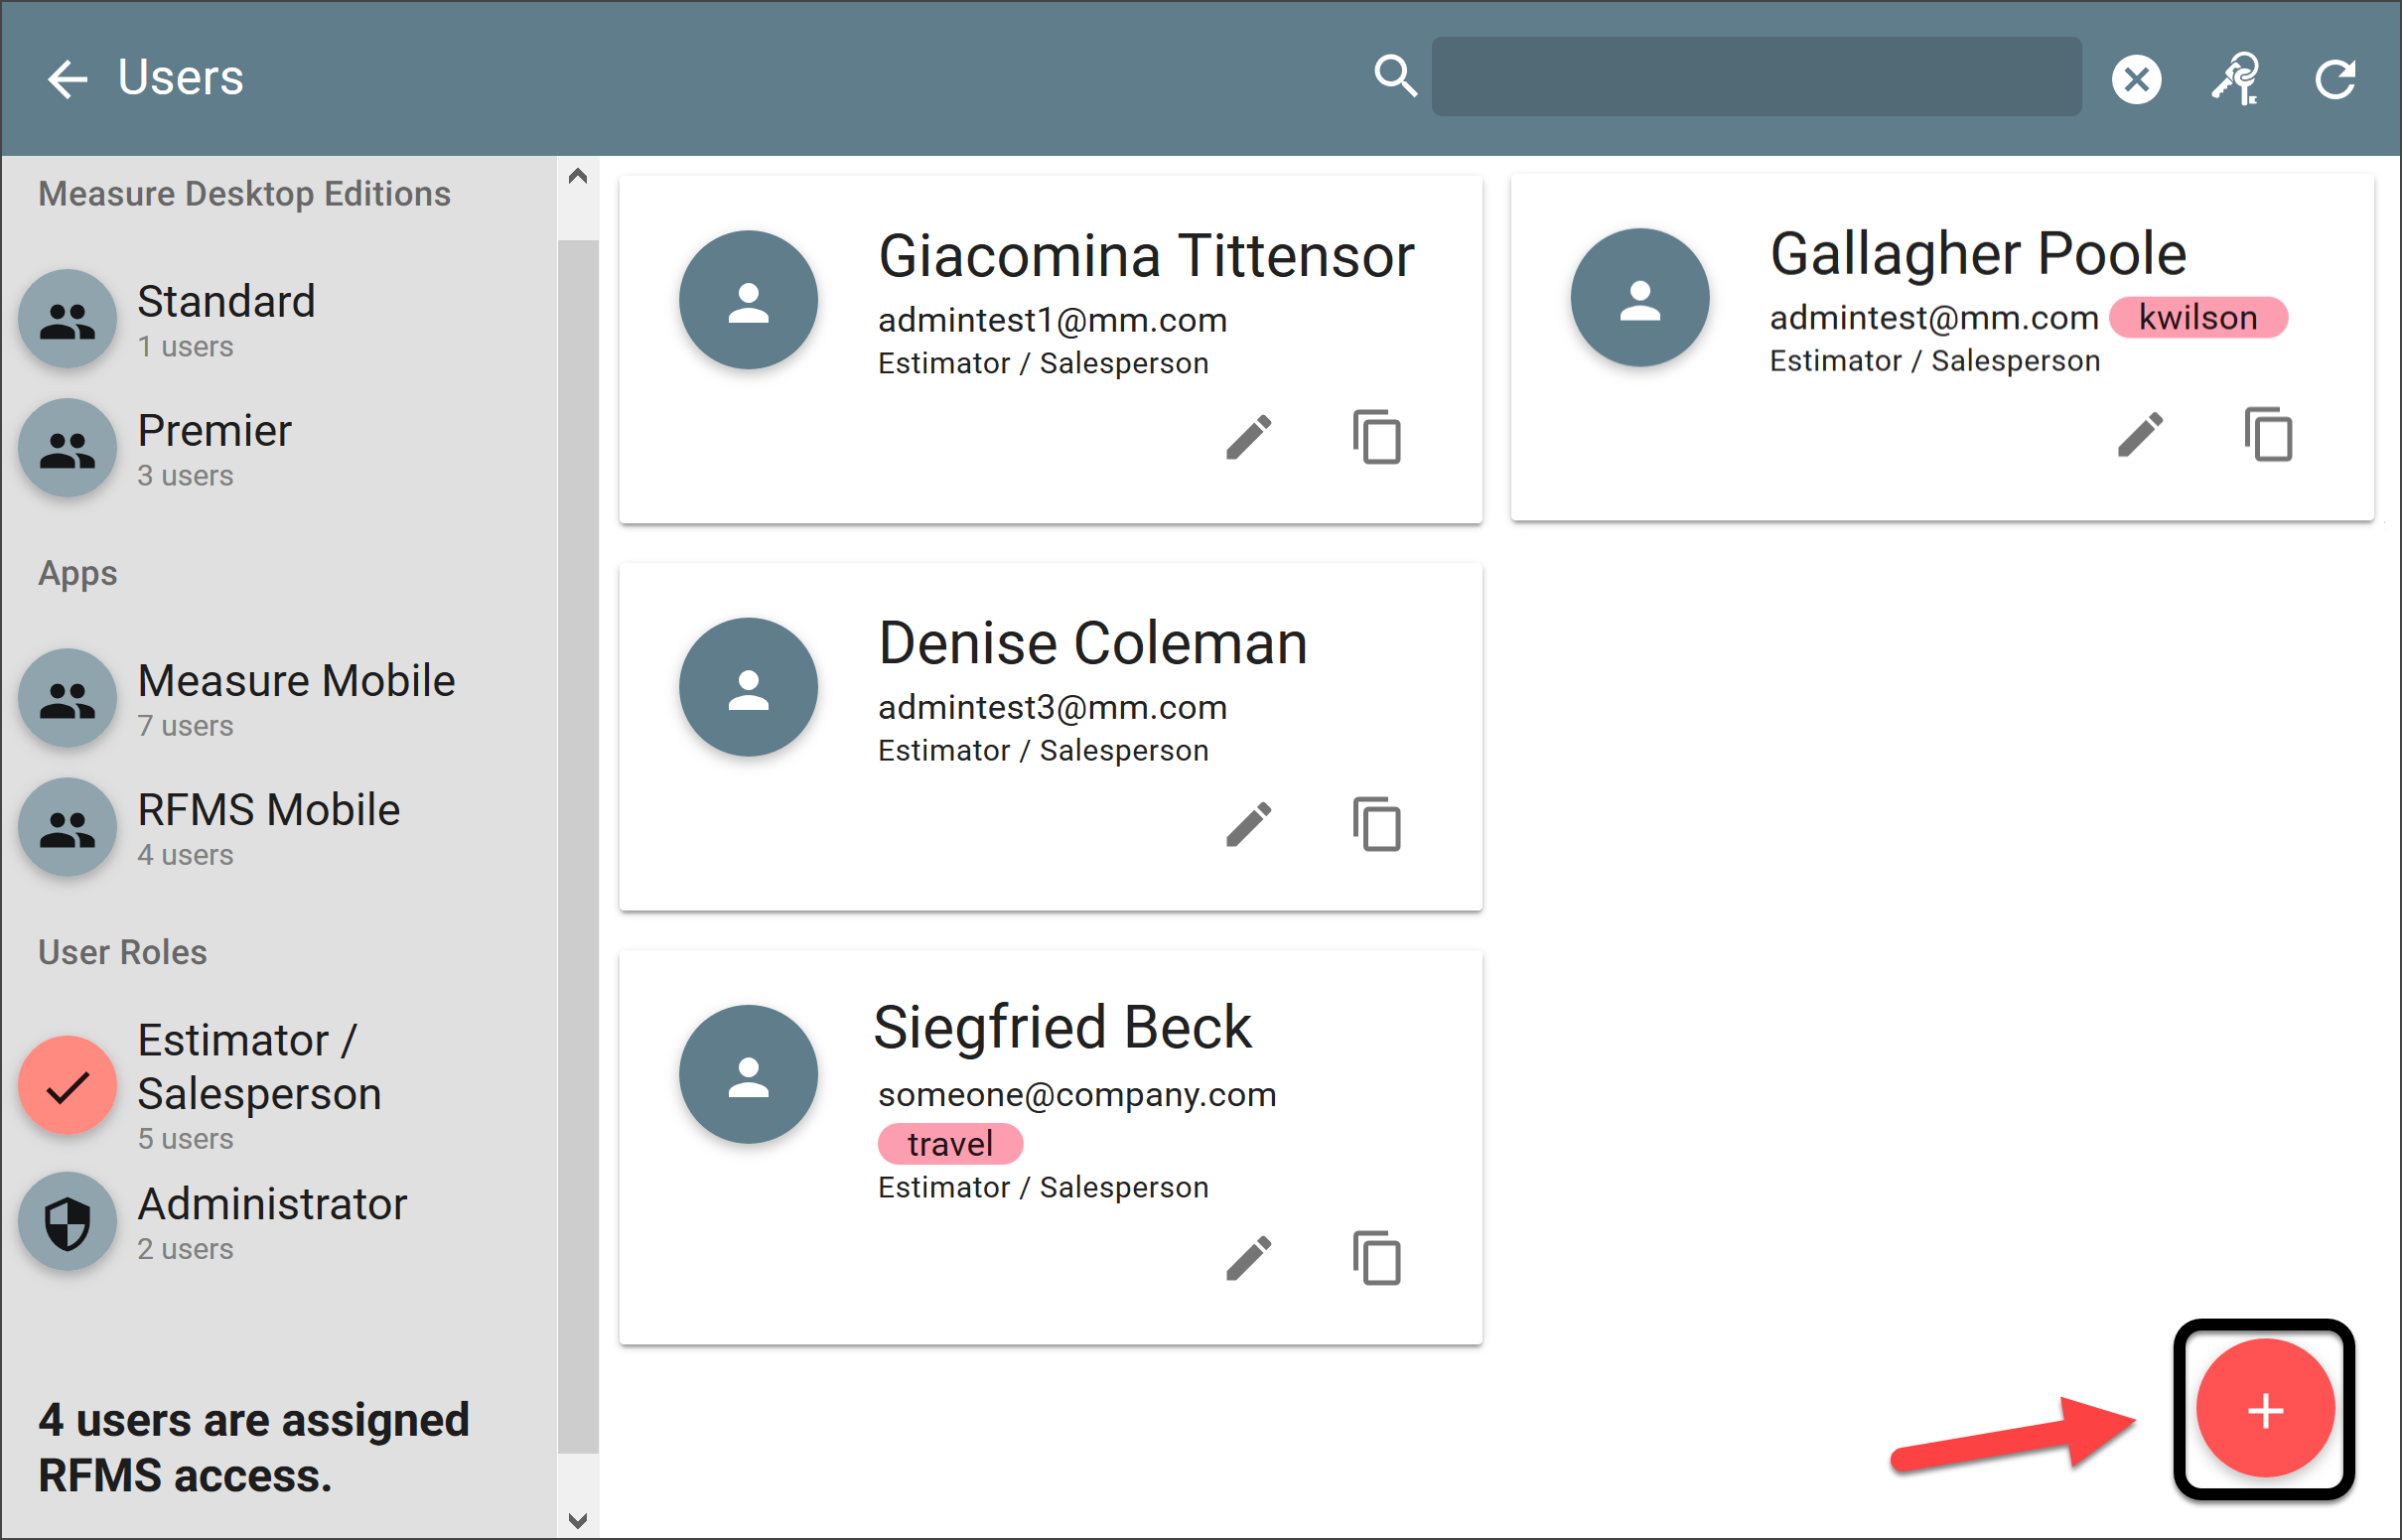The width and height of the screenshot is (2402, 1540).
Task: Deselect the Estimator / Salesperson role filter
Action: point(68,1084)
